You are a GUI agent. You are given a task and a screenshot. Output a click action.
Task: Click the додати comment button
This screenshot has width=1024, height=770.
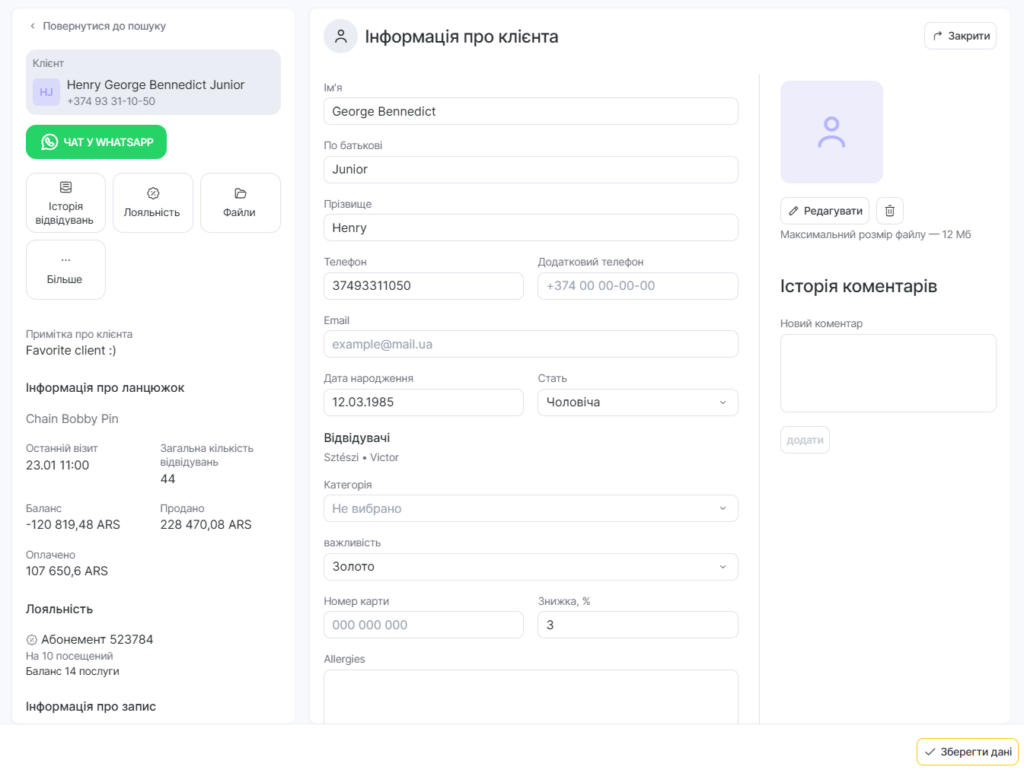804,440
